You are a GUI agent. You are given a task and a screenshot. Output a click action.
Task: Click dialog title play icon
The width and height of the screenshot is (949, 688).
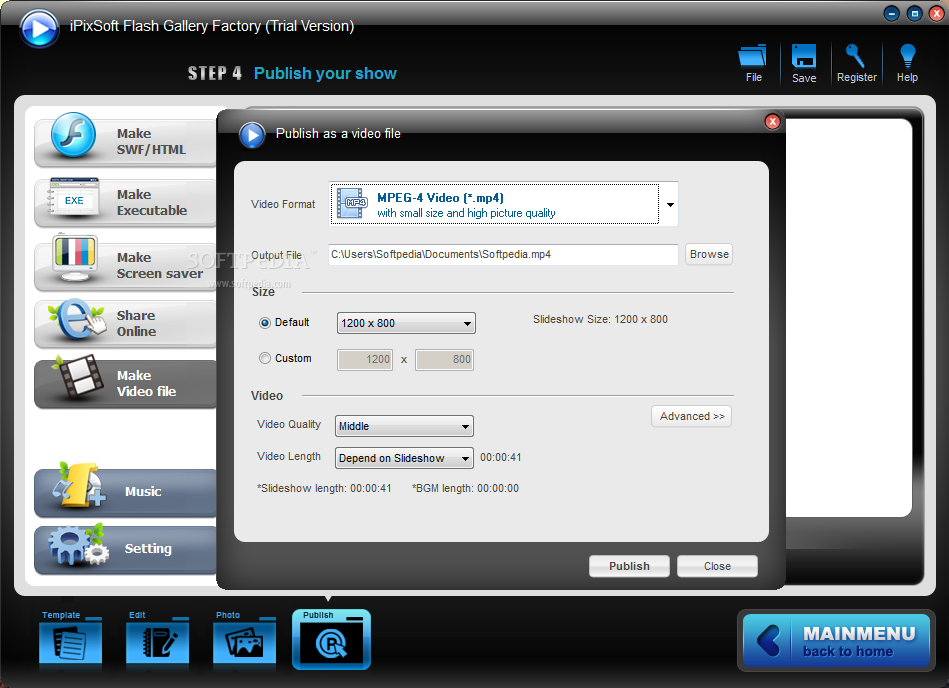pos(252,135)
